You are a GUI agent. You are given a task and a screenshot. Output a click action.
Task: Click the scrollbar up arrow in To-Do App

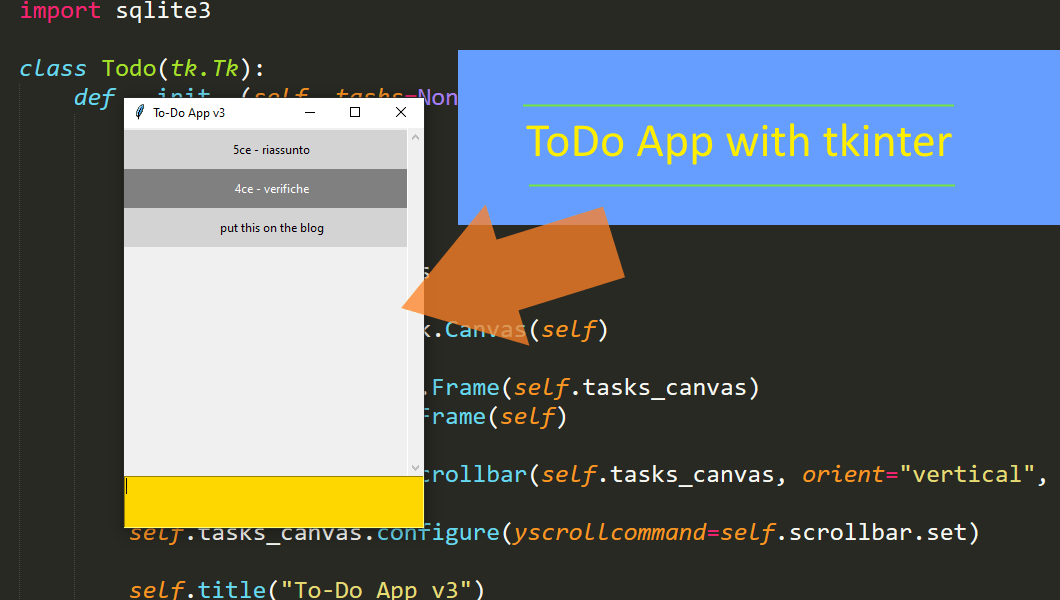click(x=415, y=137)
